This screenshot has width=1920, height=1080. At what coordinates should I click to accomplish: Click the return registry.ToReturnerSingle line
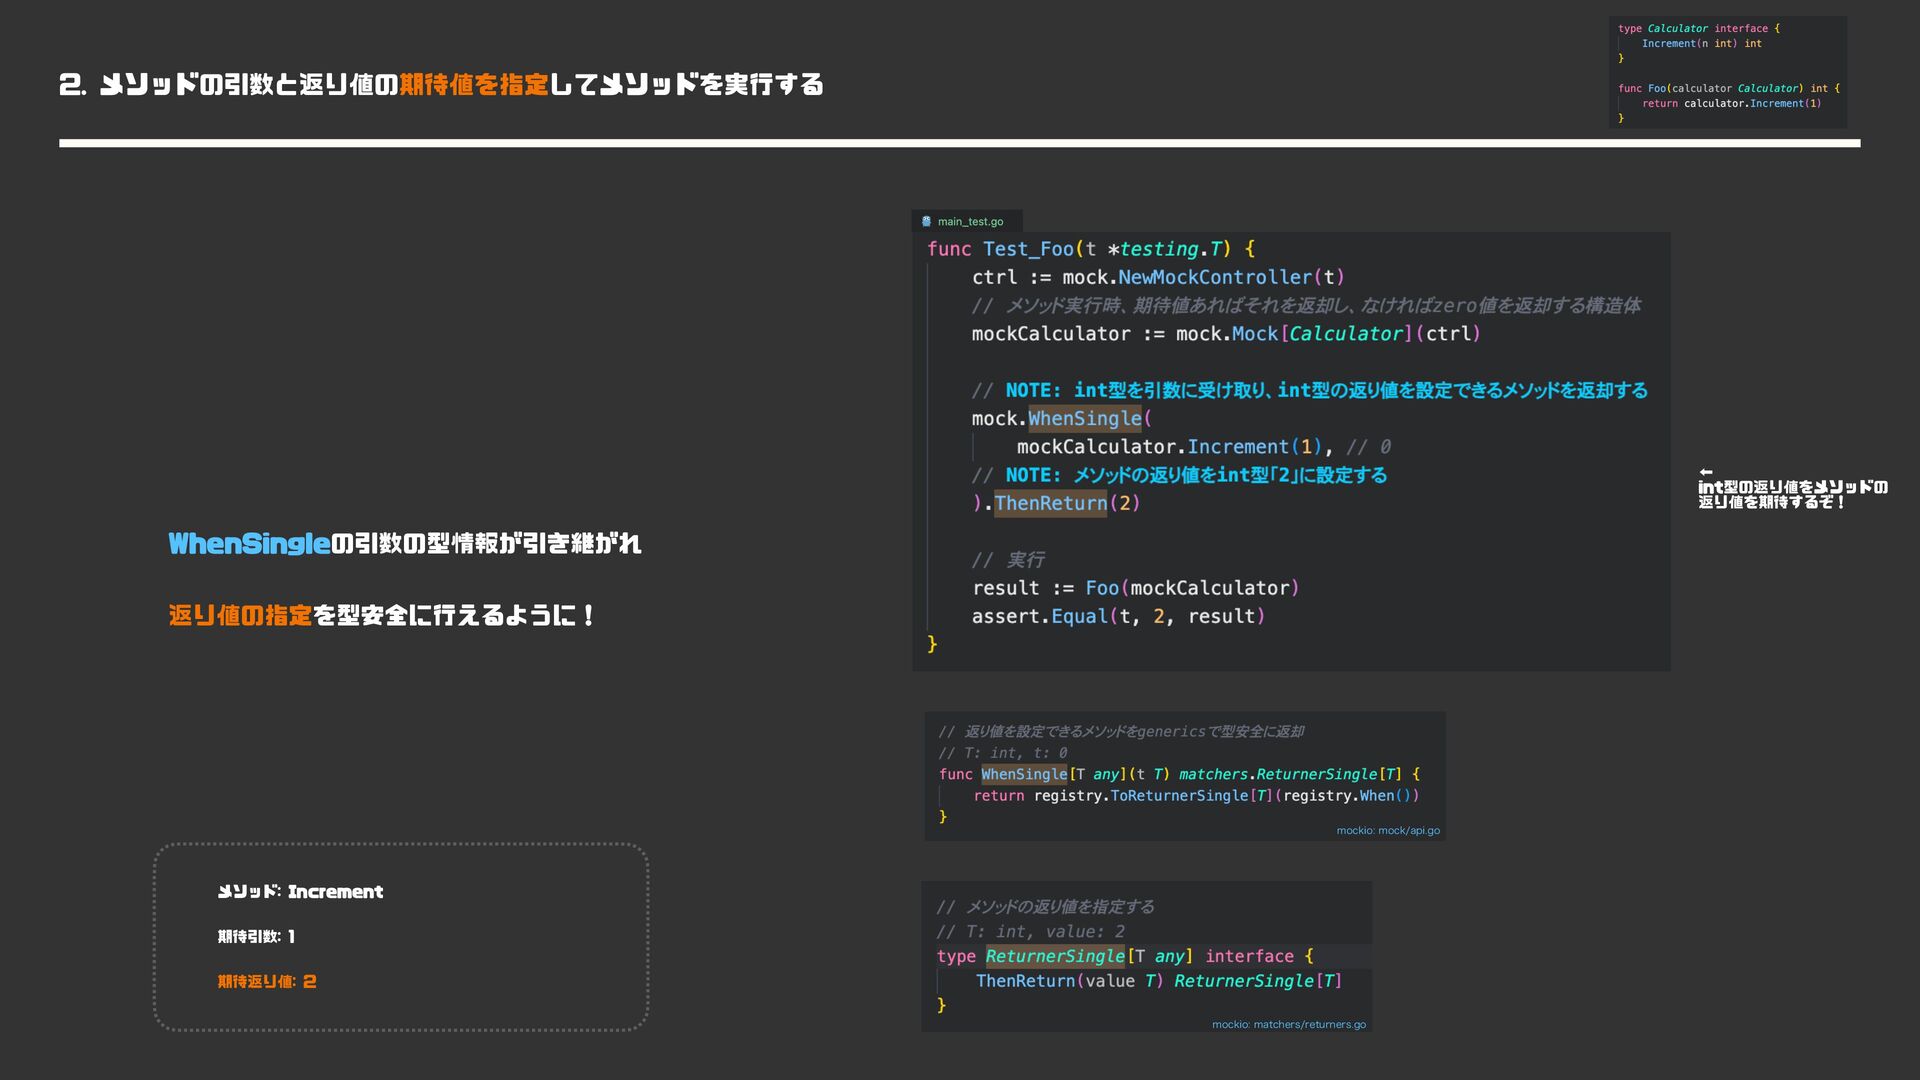click(x=1196, y=796)
